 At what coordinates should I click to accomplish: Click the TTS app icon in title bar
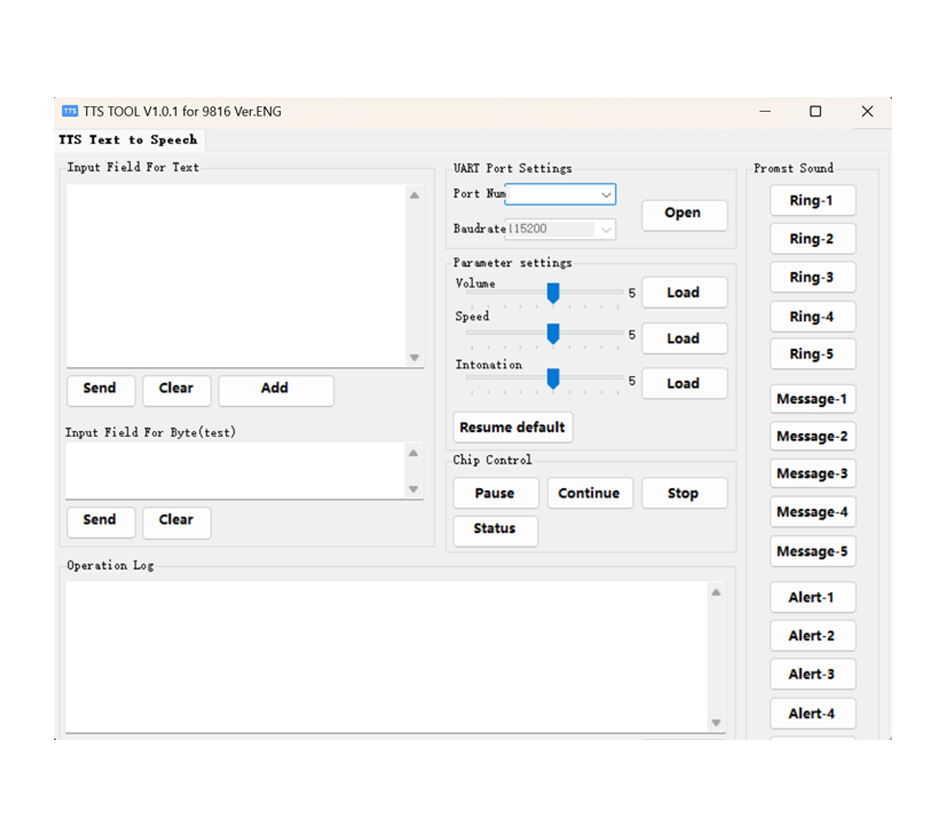[x=69, y=111]
